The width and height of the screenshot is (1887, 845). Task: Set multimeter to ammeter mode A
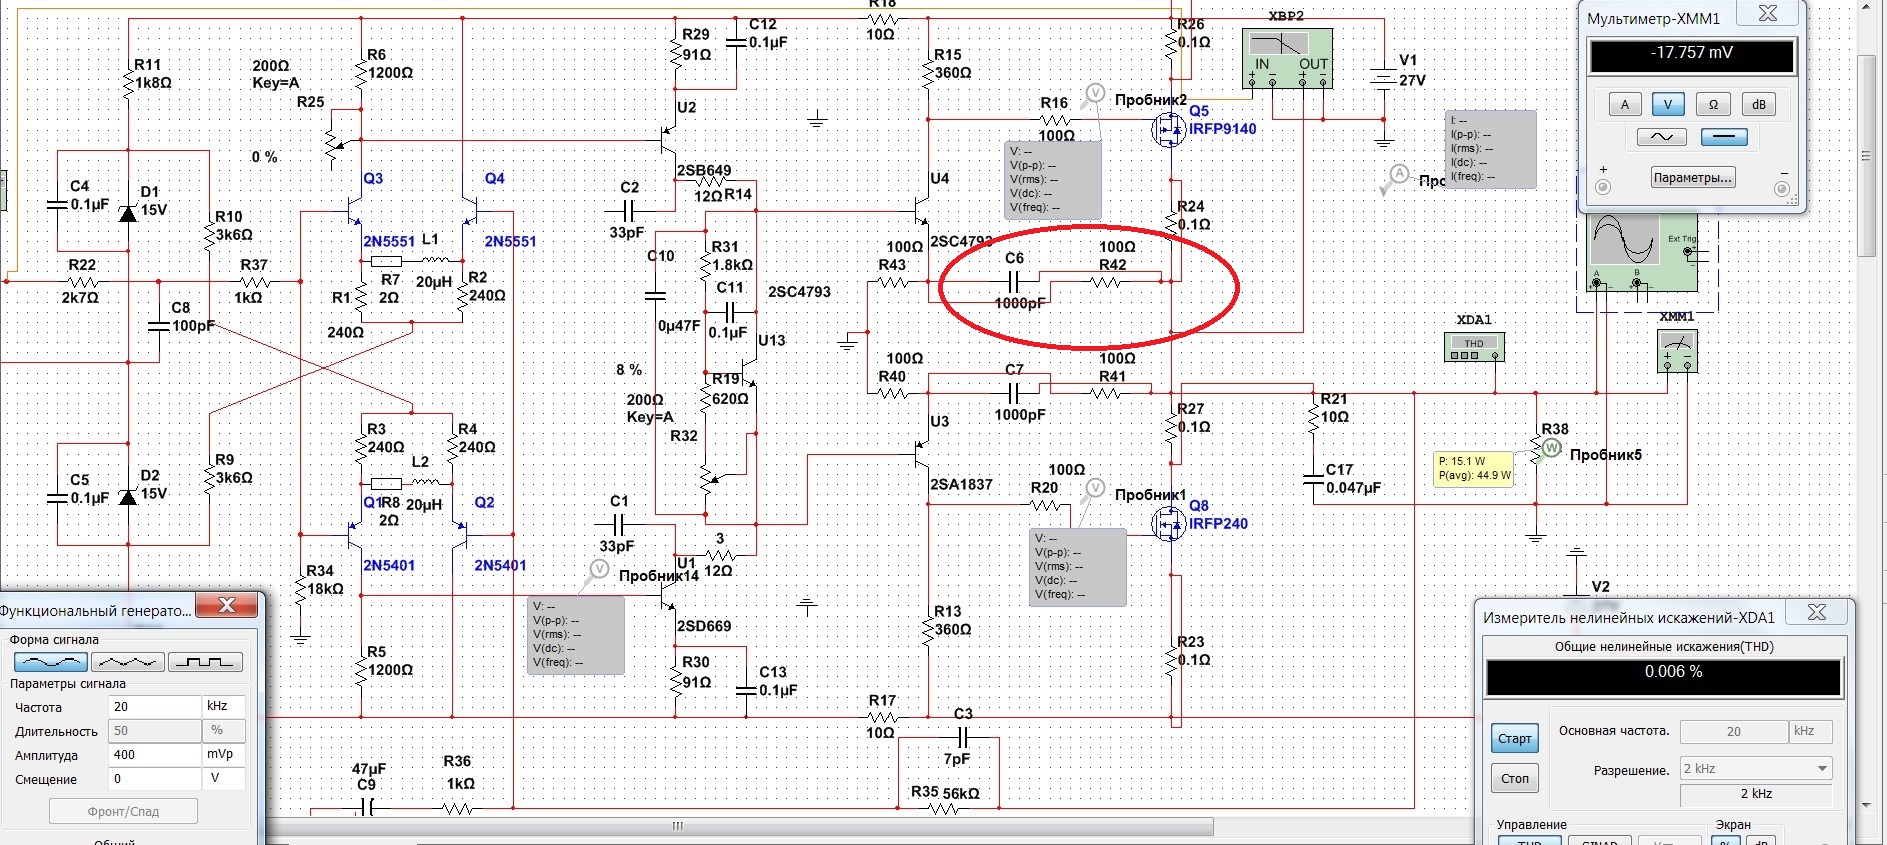[x=1625, y=104]
